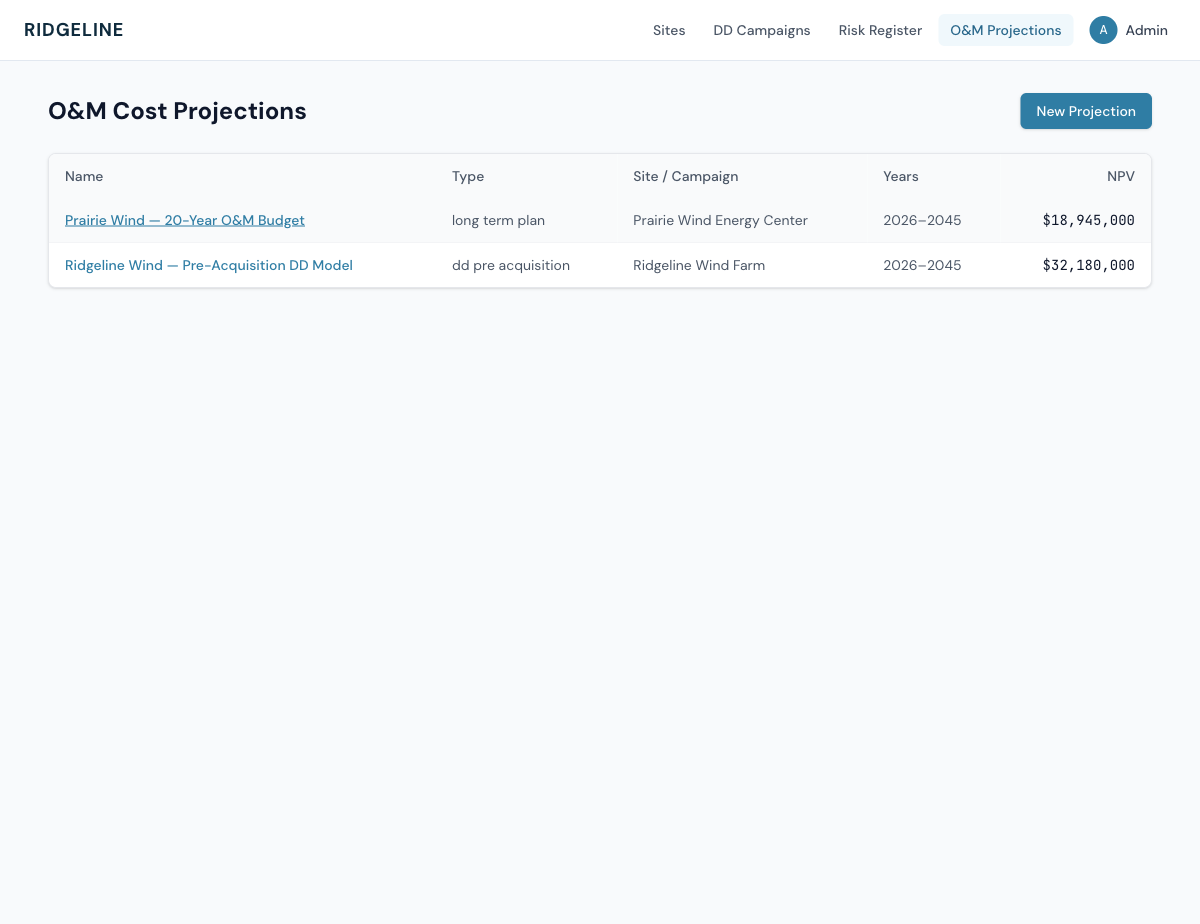Select the 2026–2045 years for Prairie Wind

pyautogui.click(x=922, y=220)
